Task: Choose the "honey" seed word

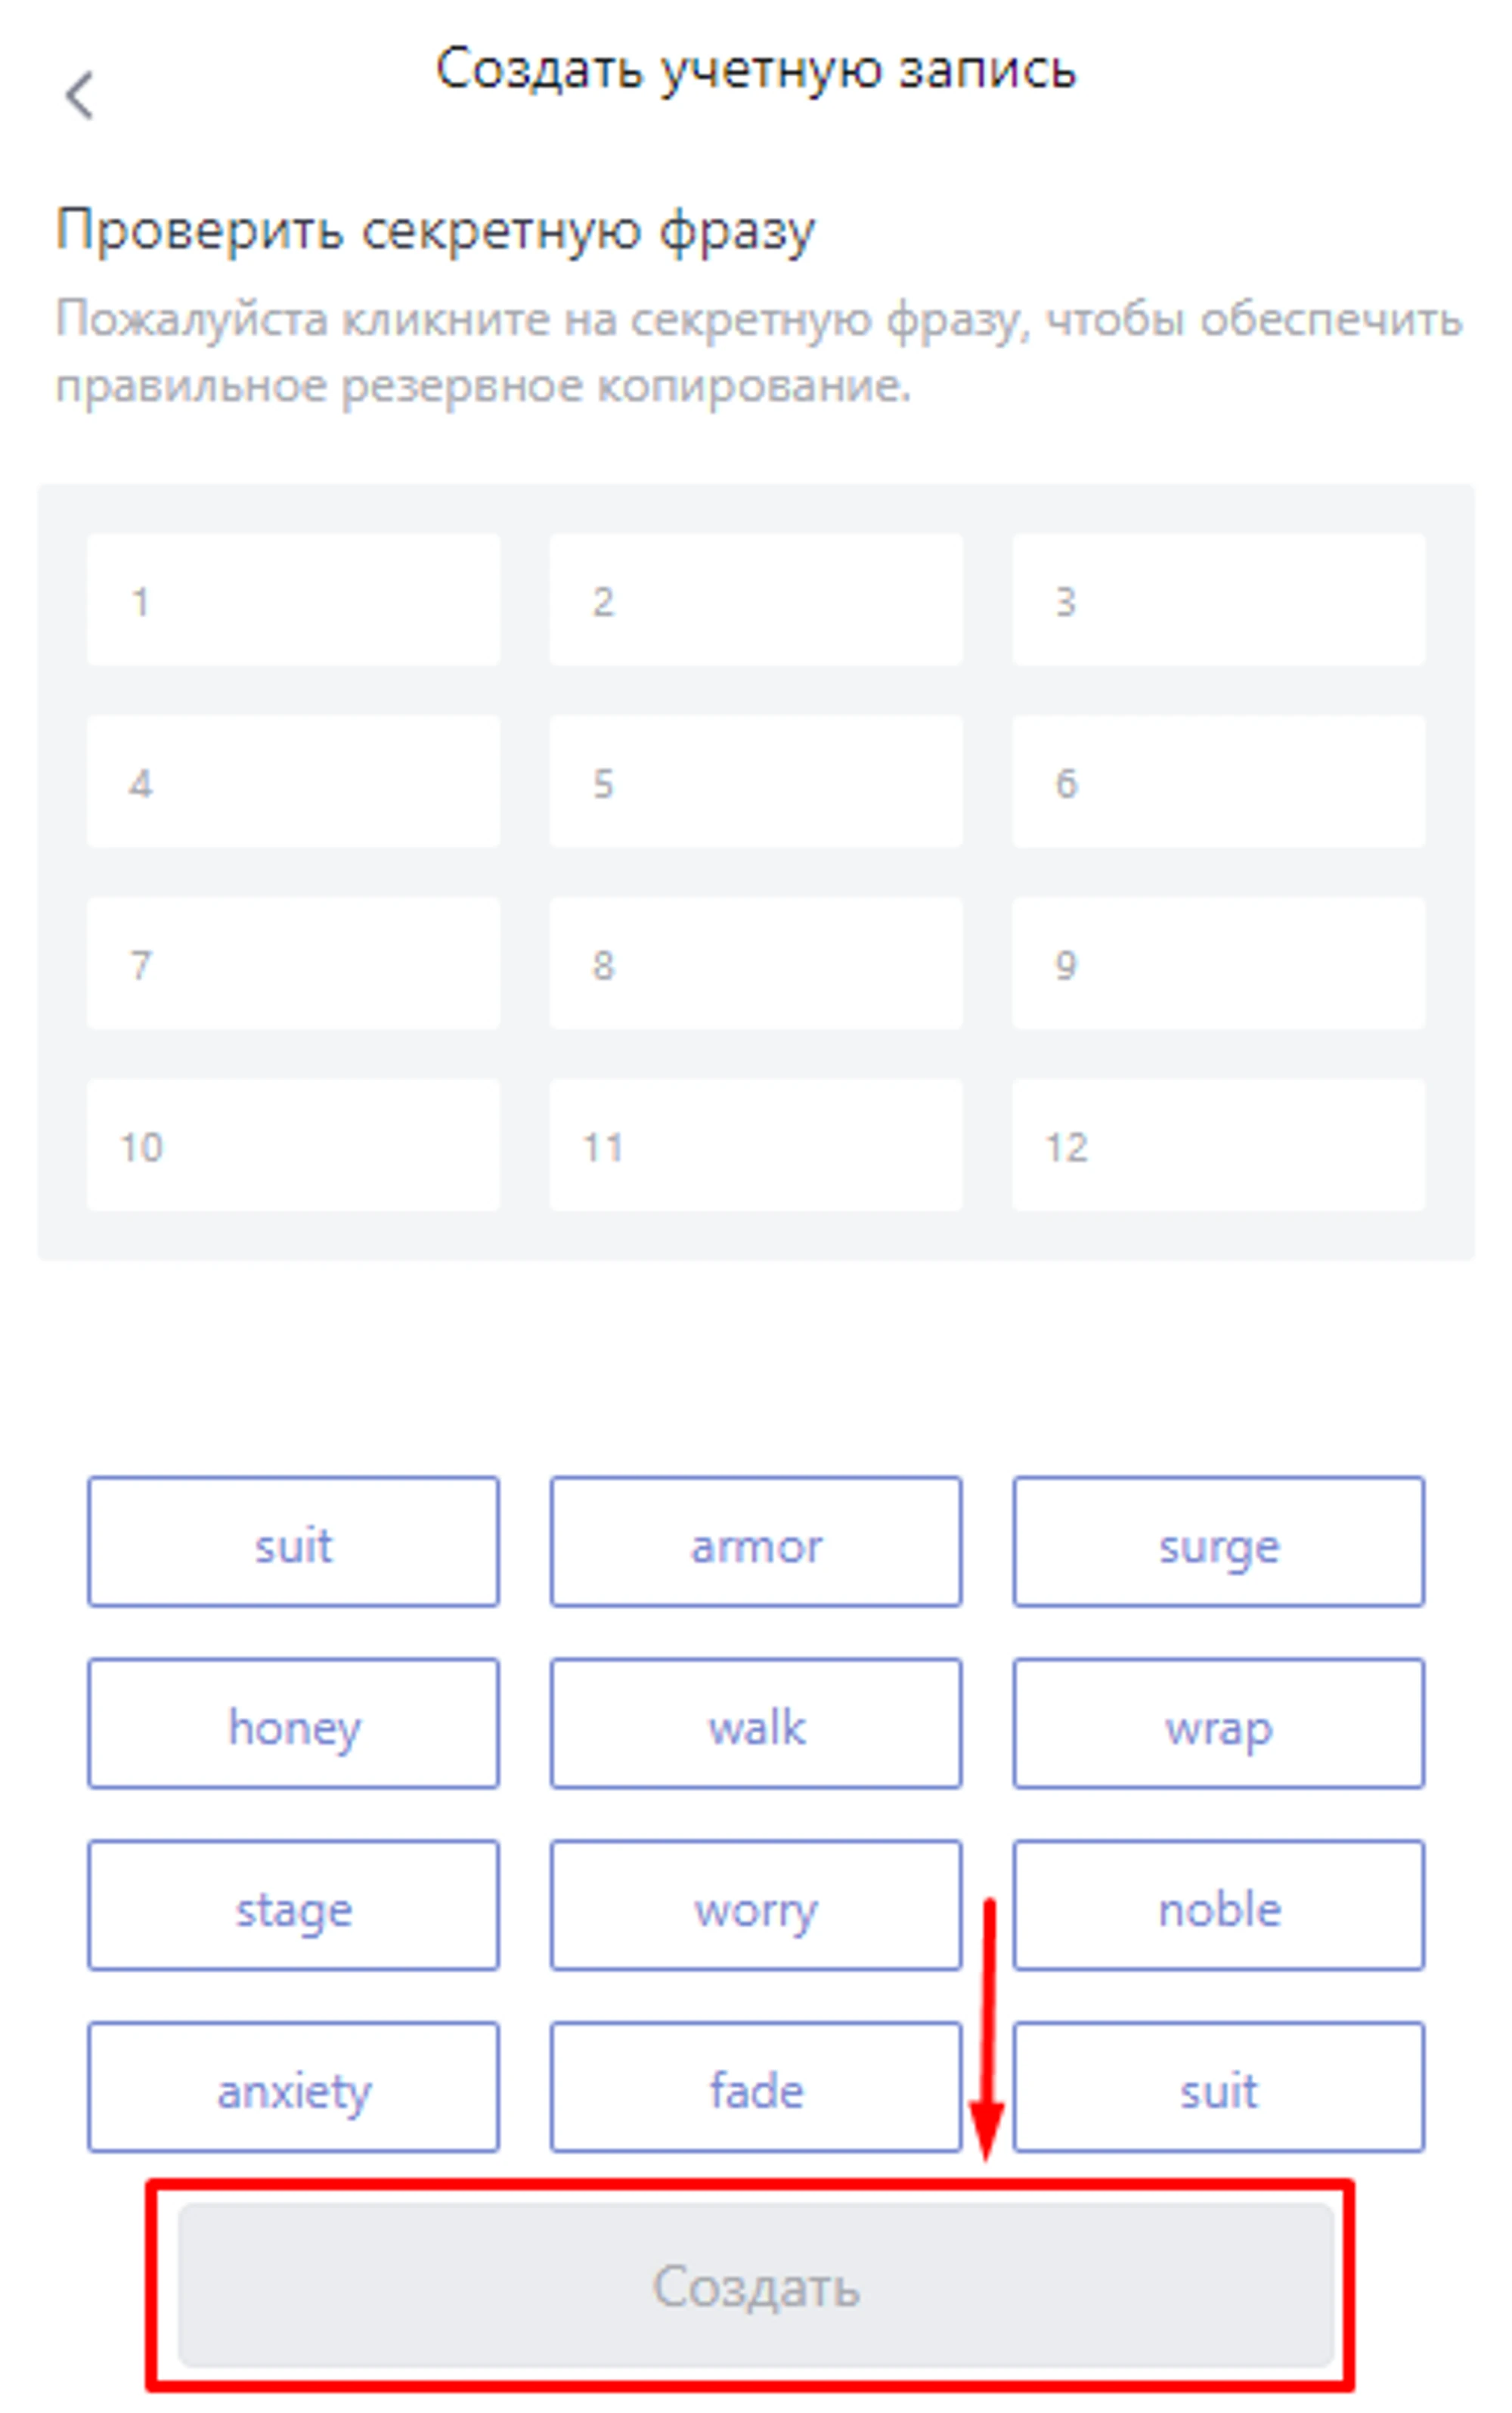Action: point(293,1728)
